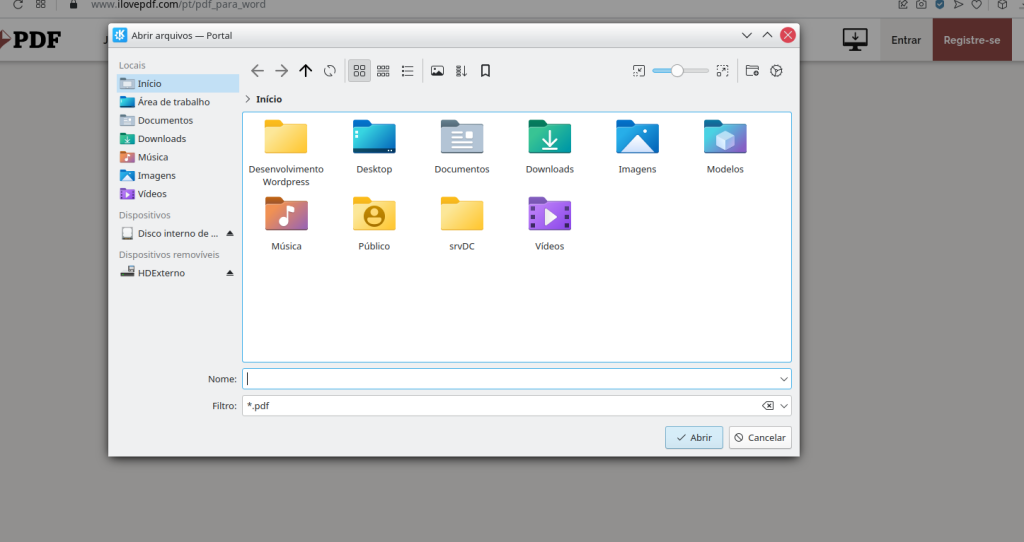Viewport: 1024px width, 542px height.
Task: Click the browser camera snapshot icon
Action: pos(921,5)
